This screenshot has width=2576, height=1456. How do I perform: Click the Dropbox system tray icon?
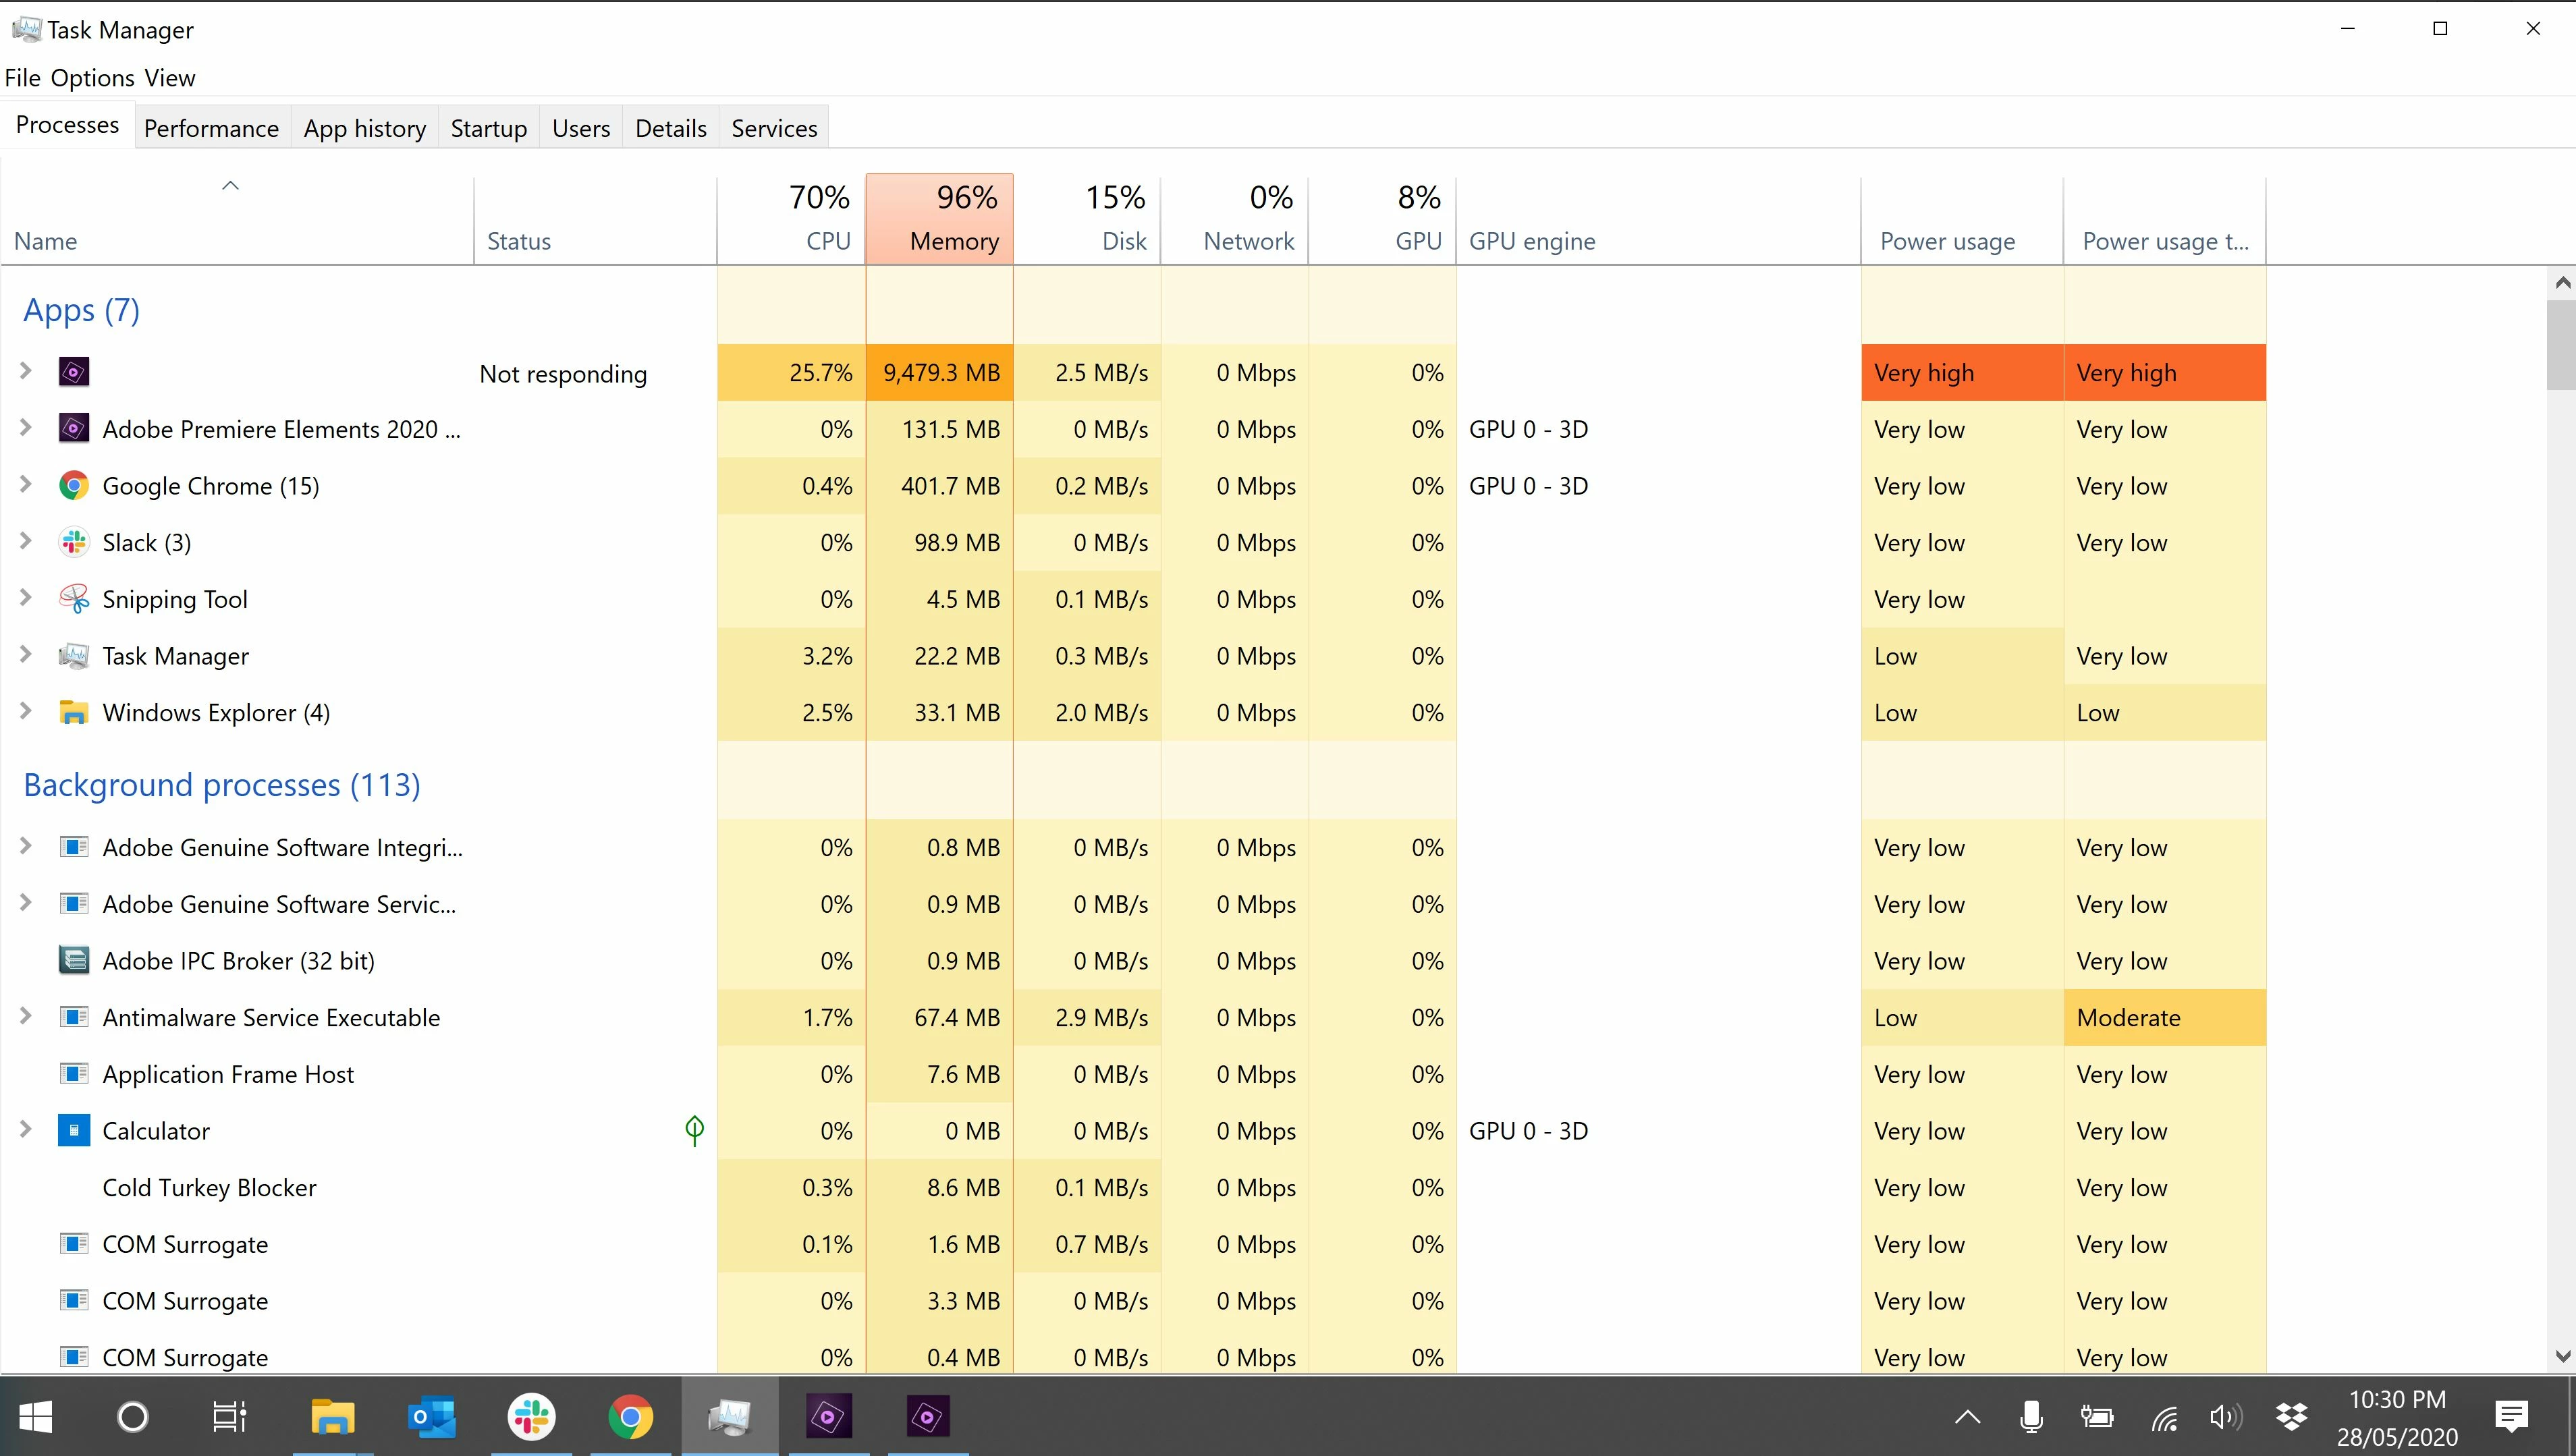tap(2291, 1417)
